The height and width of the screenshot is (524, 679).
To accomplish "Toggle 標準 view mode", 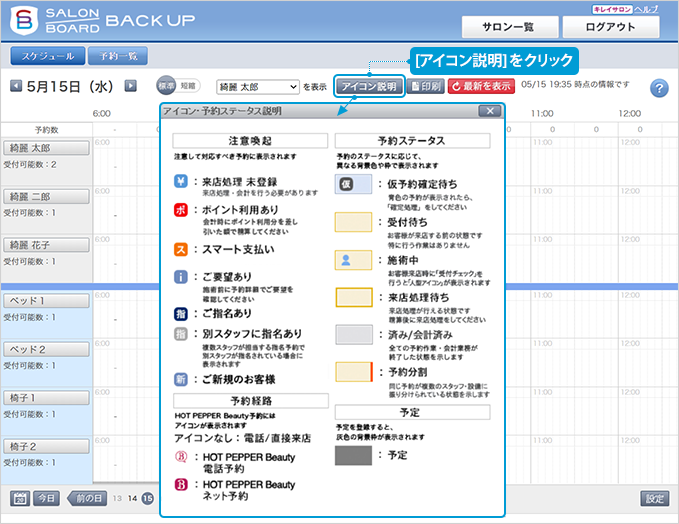I will 166,86.
